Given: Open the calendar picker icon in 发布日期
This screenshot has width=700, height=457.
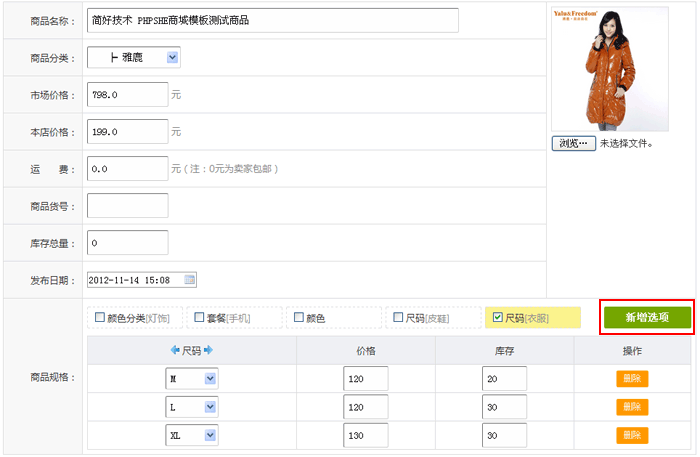Looking at the screenshot, I should click(190, 280).
